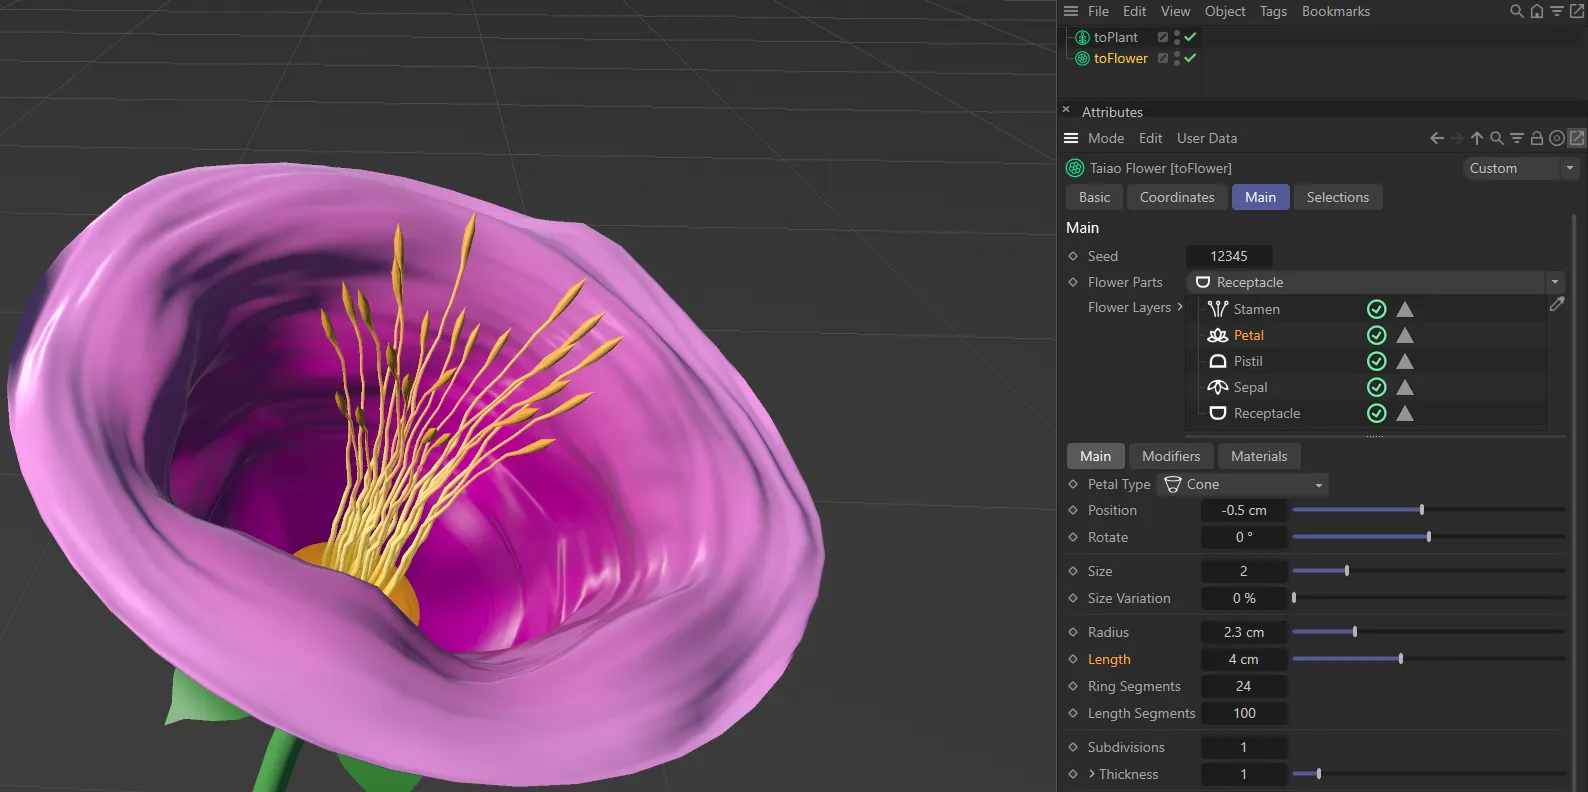Toggle the Receptacle layer enable check

coord(1377,413)
